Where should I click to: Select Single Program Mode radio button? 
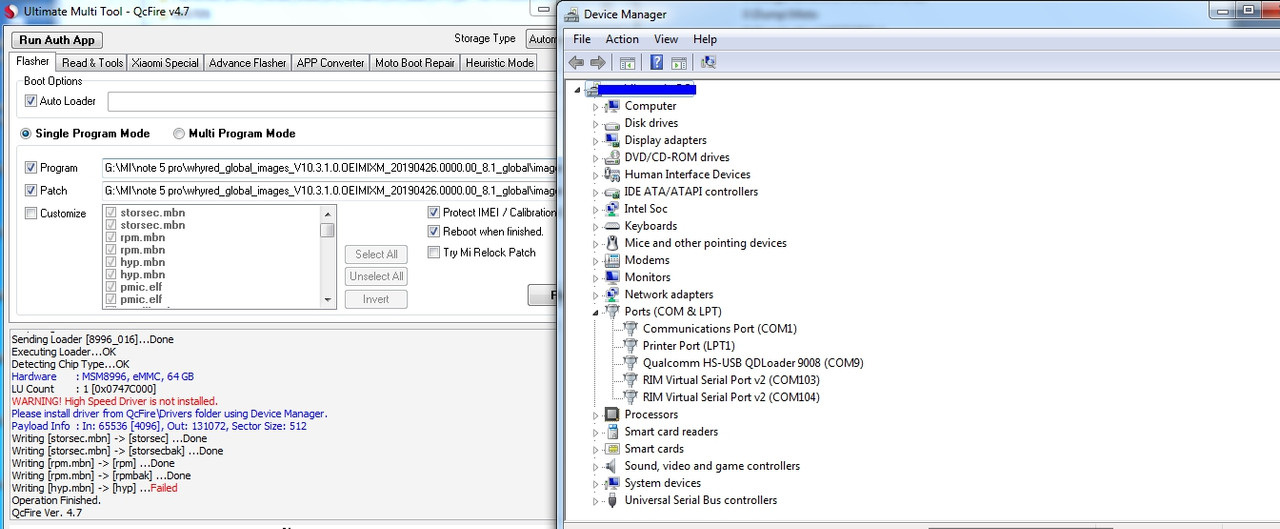pos(26,133)
